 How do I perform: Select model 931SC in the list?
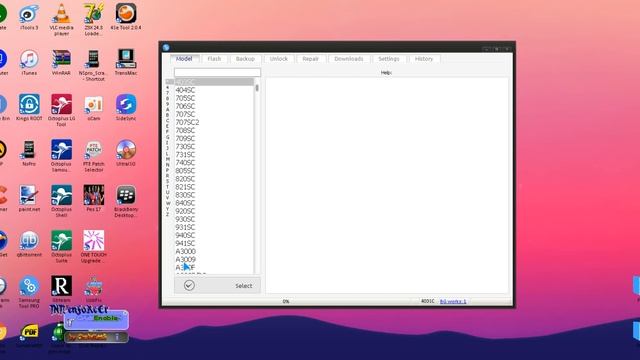tap(185, 227)
